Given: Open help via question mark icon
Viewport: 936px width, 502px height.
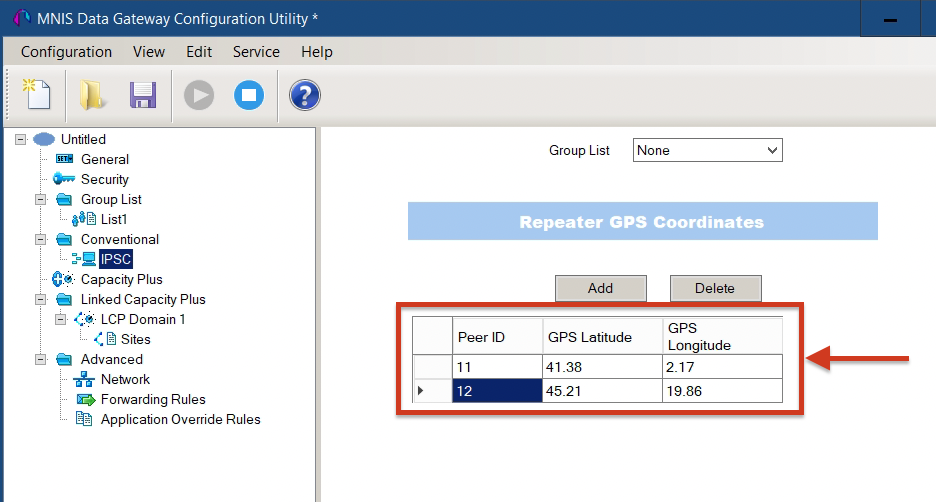Looking at the screenshot, I should 305,95.
